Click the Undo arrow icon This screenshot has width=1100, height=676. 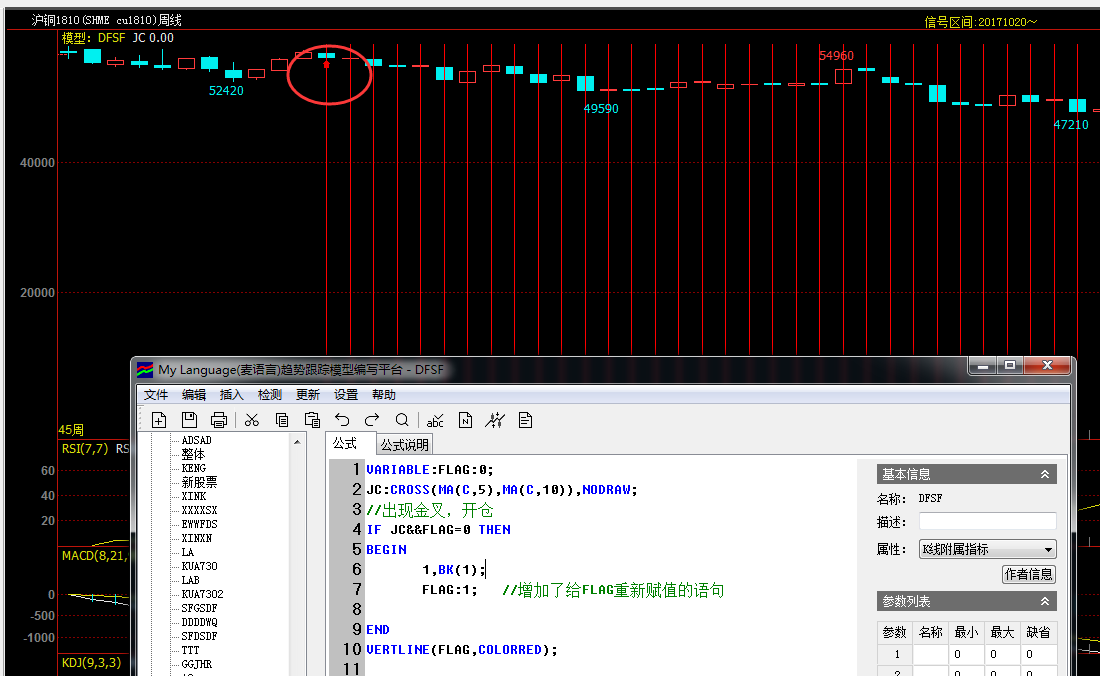(x=342, y=420)
